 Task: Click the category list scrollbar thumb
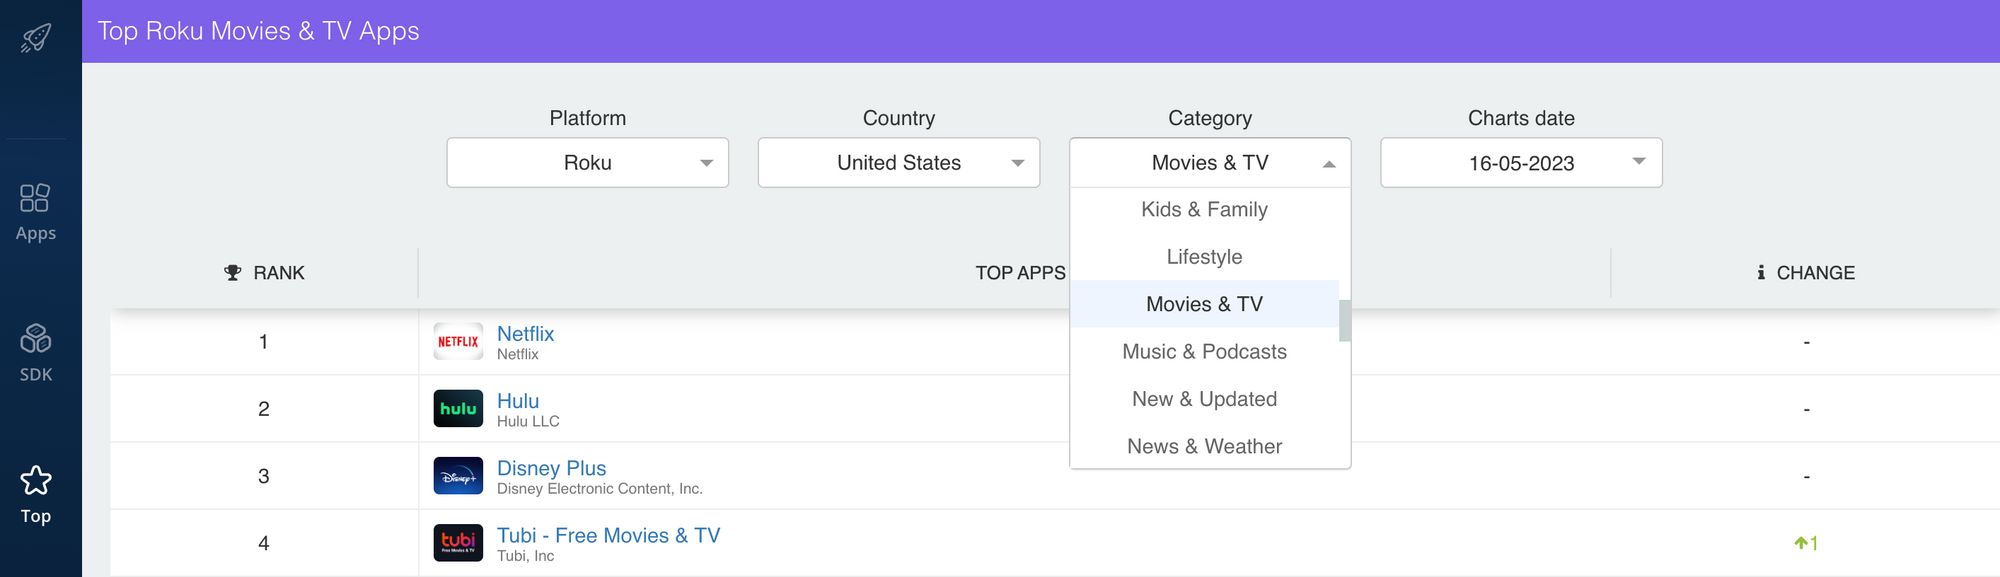pos(1345,320)
